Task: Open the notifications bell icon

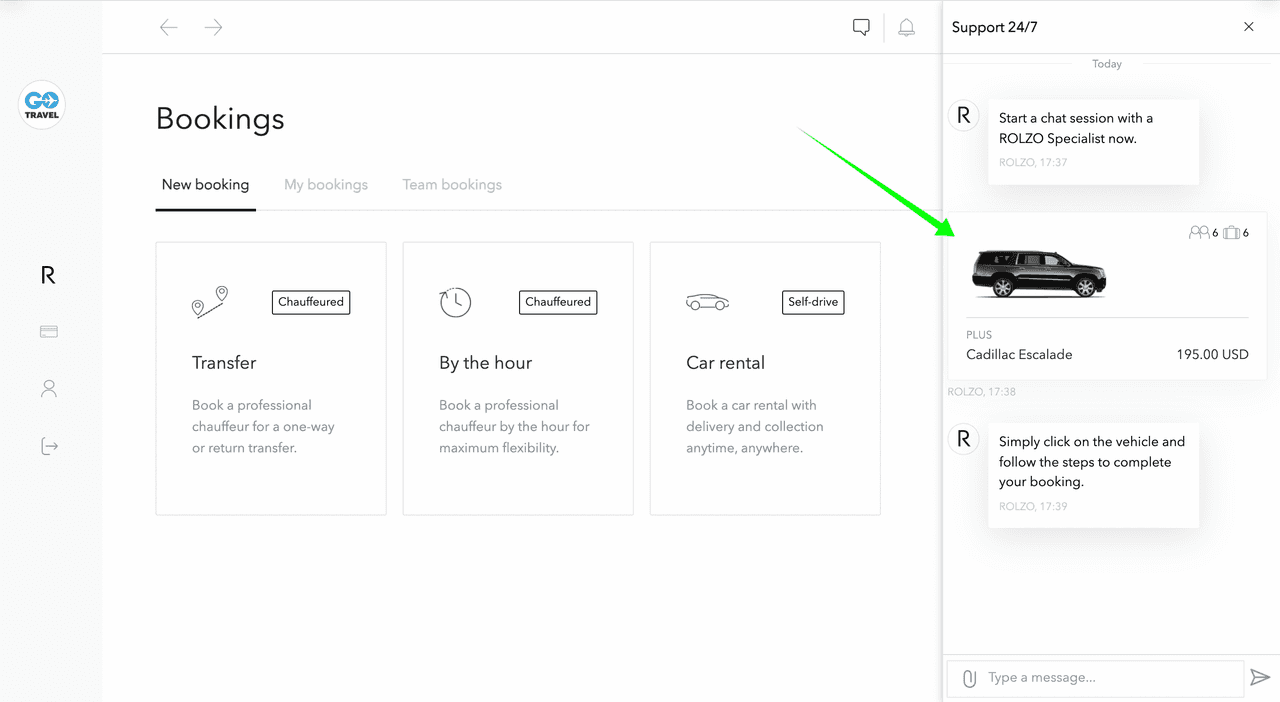Action: click(x=906, y=28)
